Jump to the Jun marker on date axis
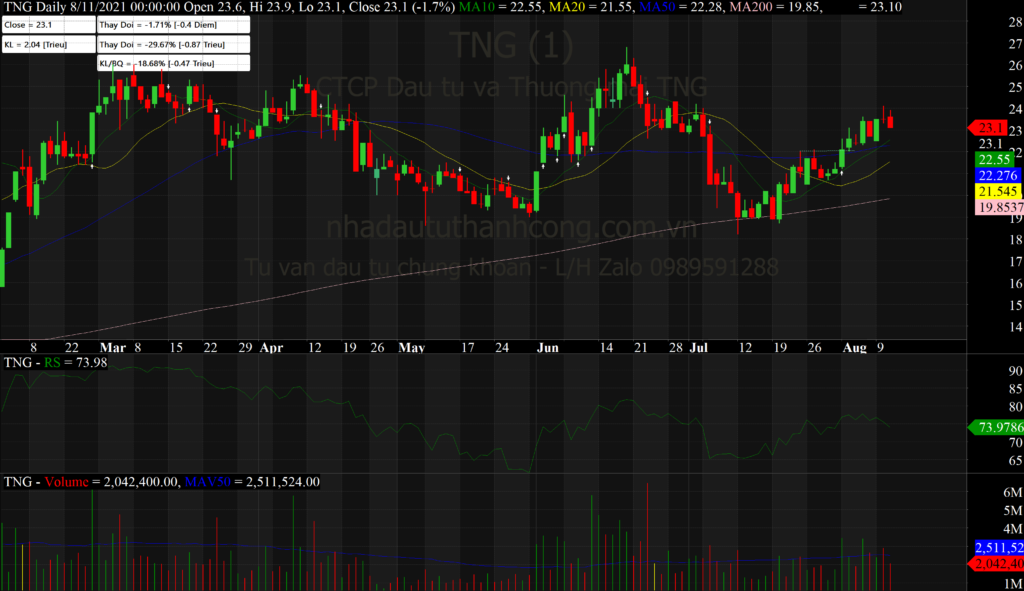This screenshot has width=1024, height=591. pyautogui.click(x=547, y=348)
